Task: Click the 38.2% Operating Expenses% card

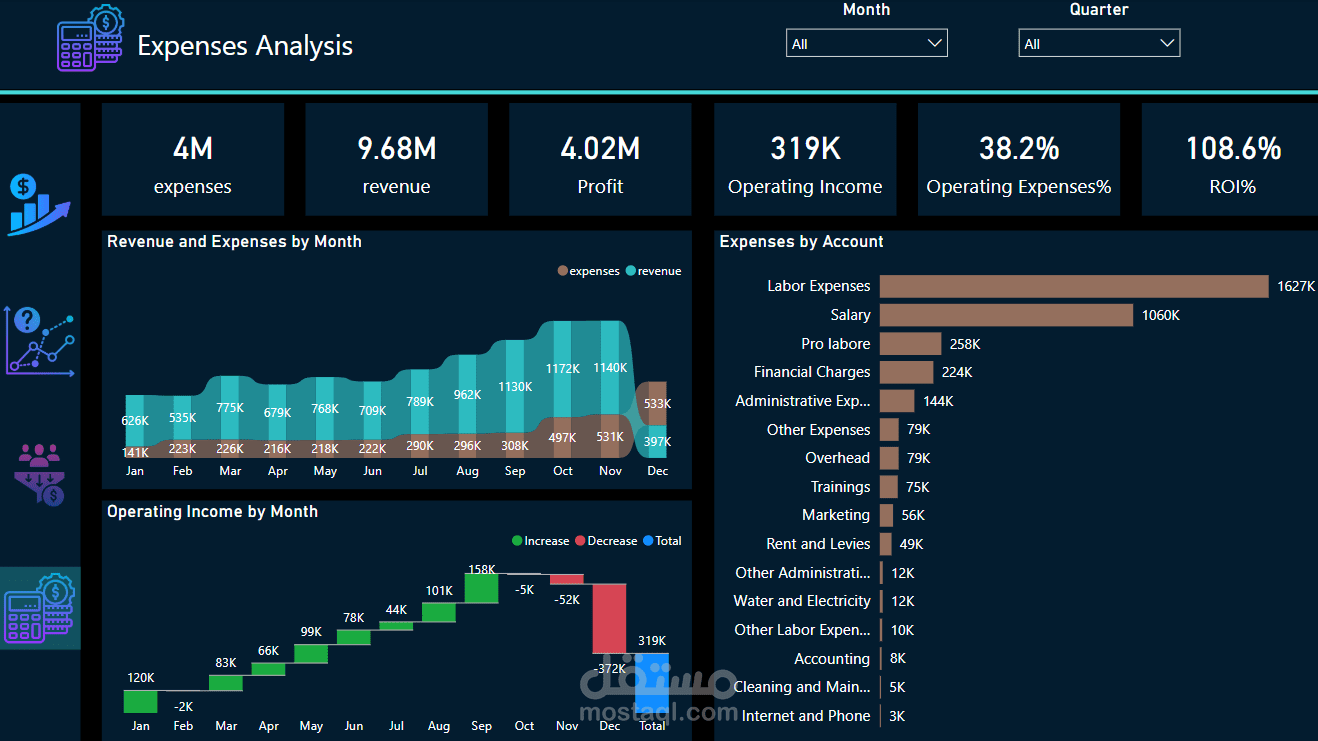Action: pos(1018,158)
